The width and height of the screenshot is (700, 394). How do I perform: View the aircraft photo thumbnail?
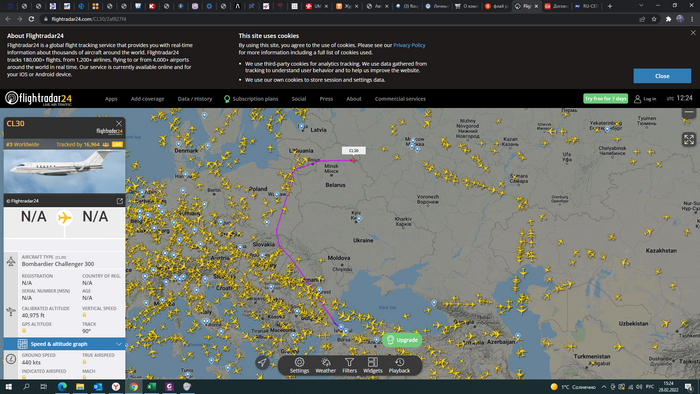click(64, 171)
